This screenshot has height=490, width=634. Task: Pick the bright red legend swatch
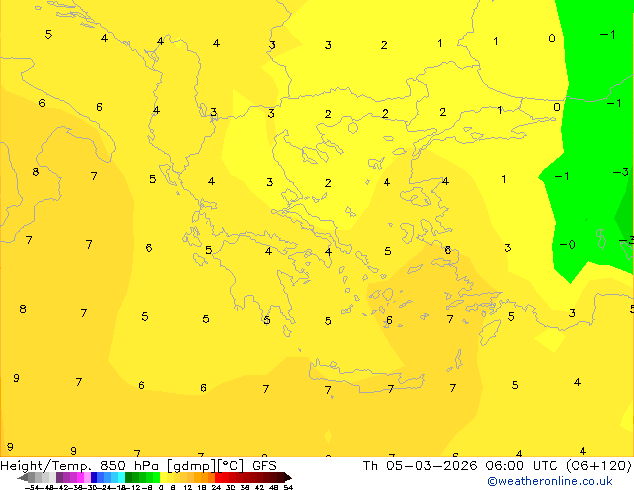pos(219,477)
